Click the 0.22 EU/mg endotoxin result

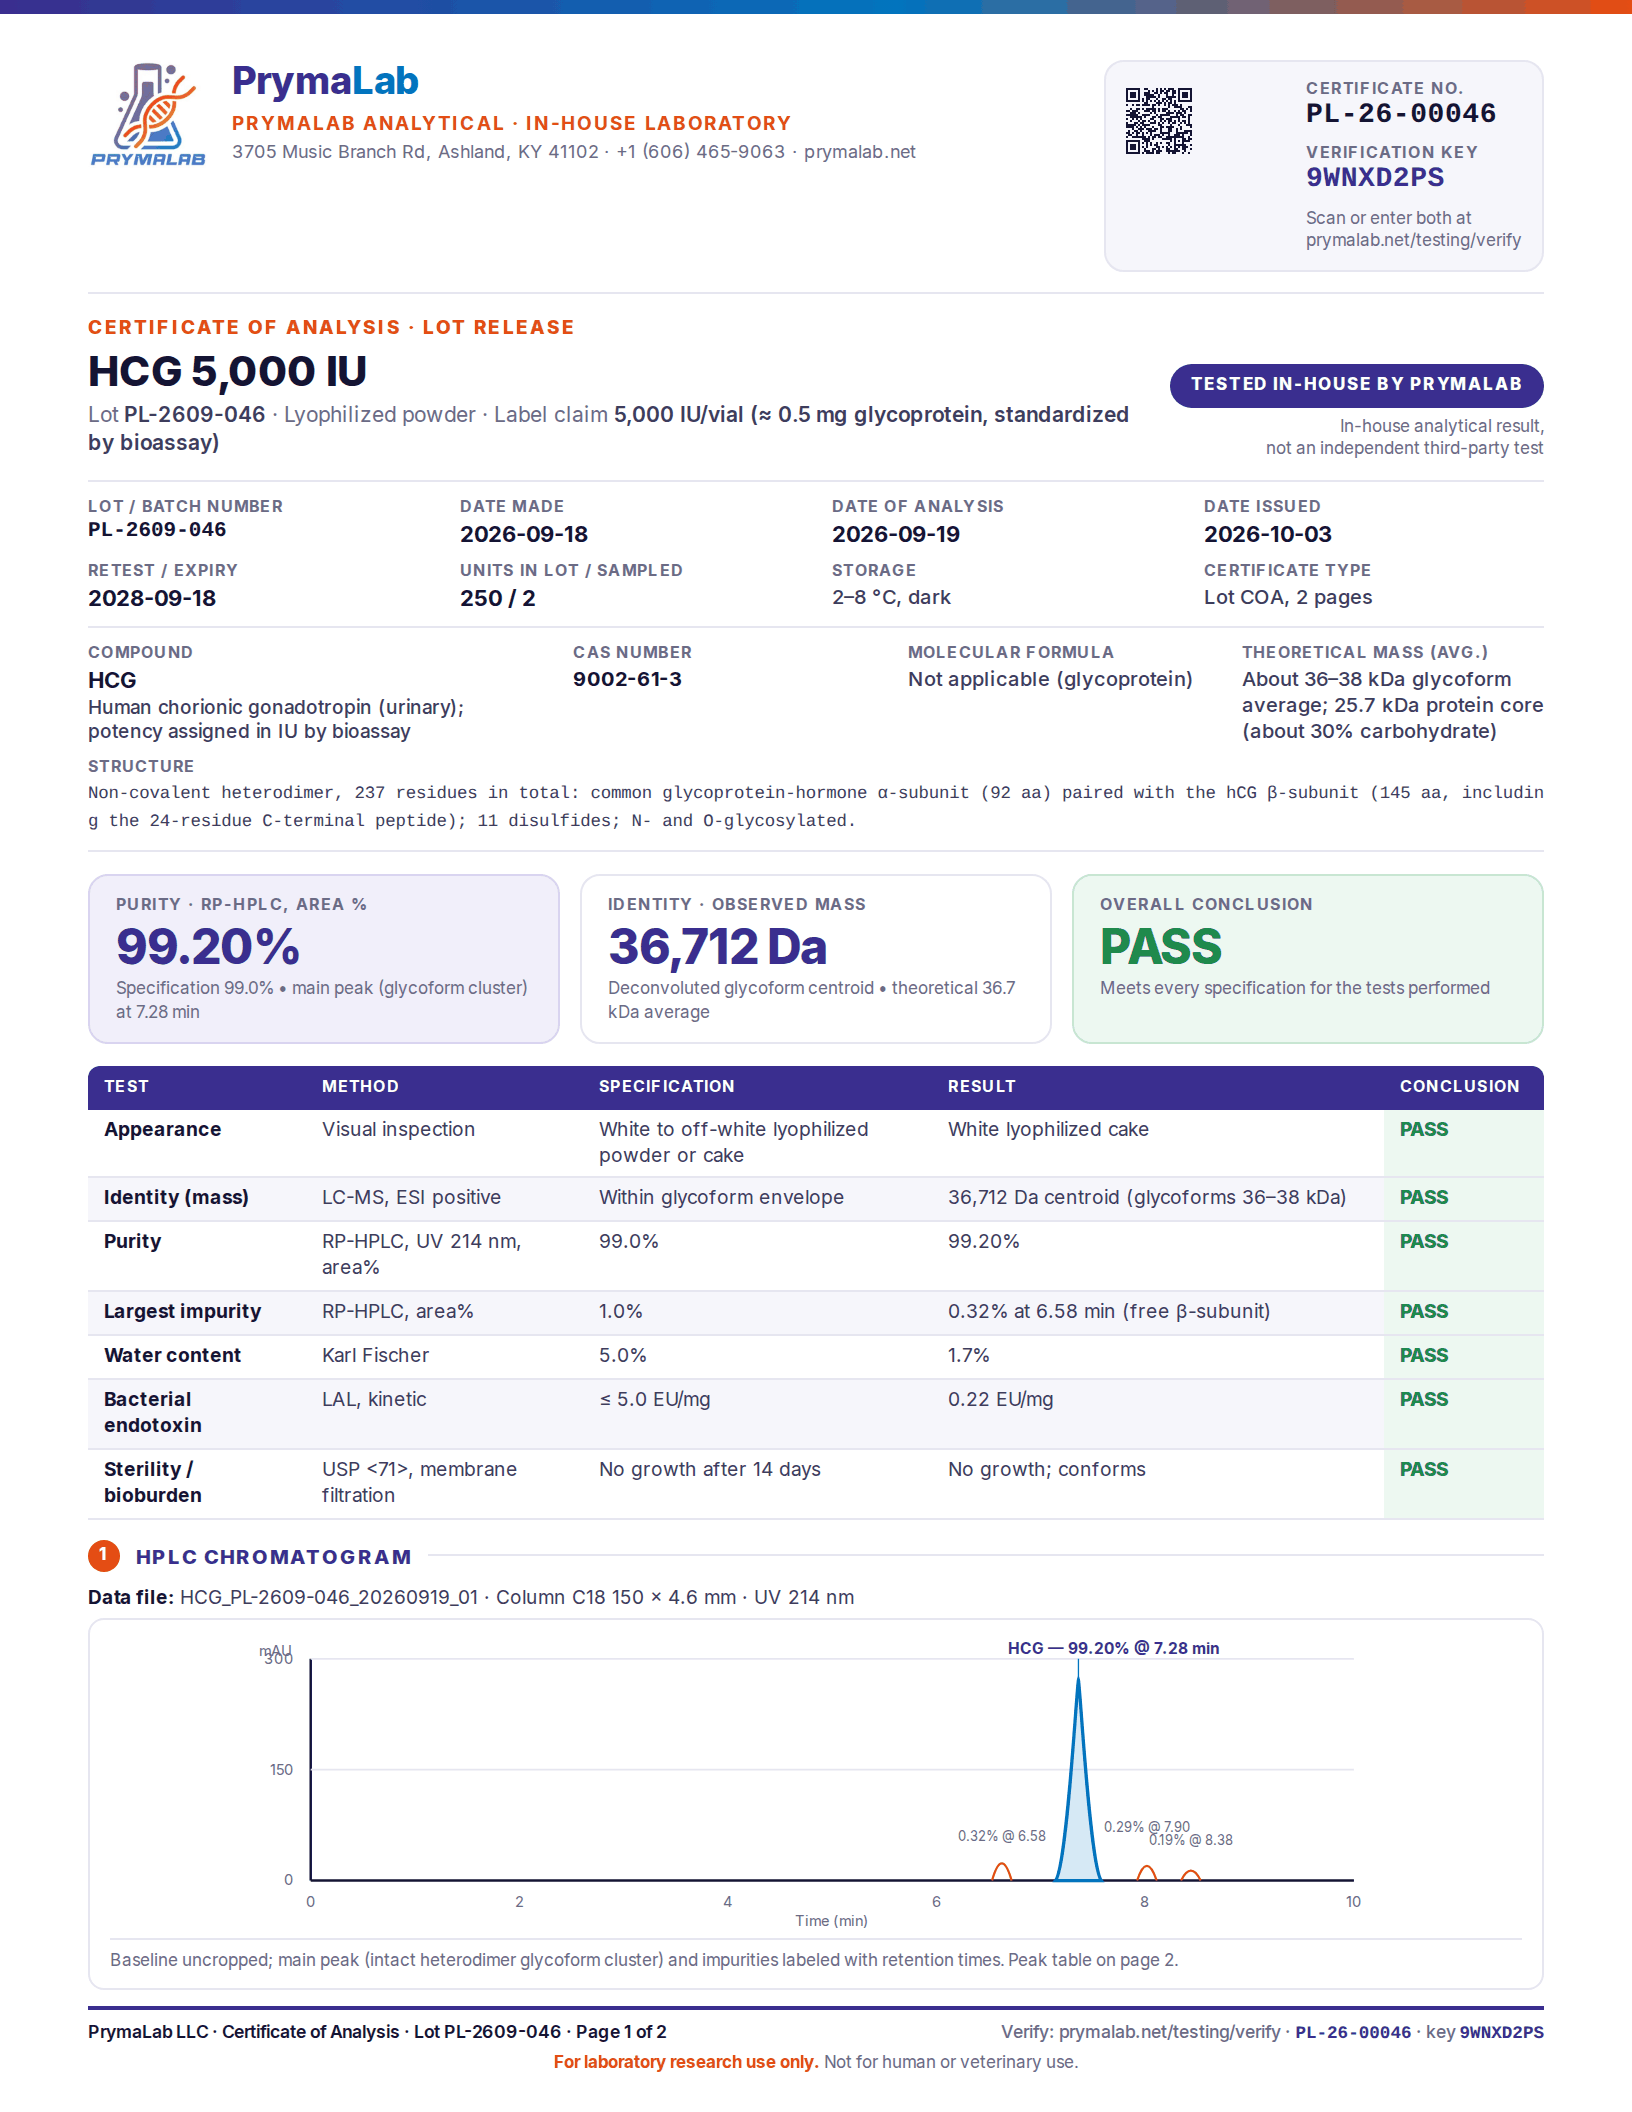[1000, 1399]
